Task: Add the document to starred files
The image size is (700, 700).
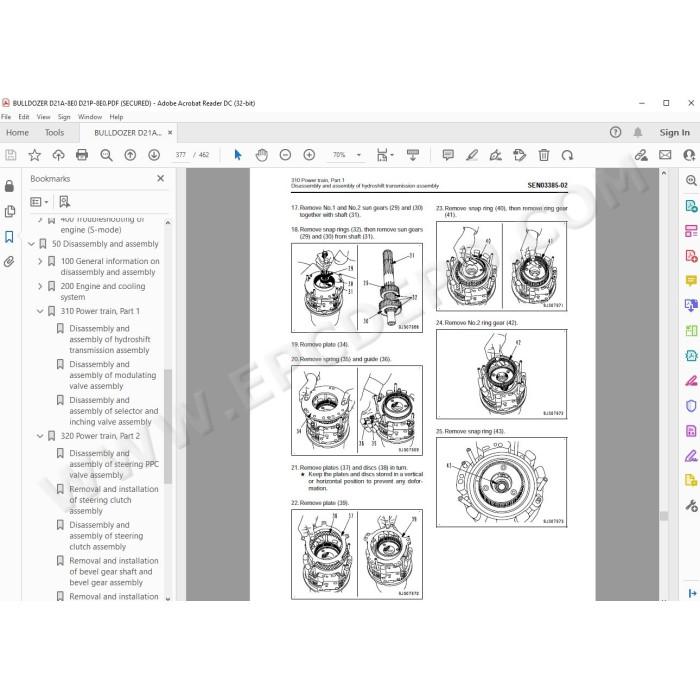Action: coord(34,155)
